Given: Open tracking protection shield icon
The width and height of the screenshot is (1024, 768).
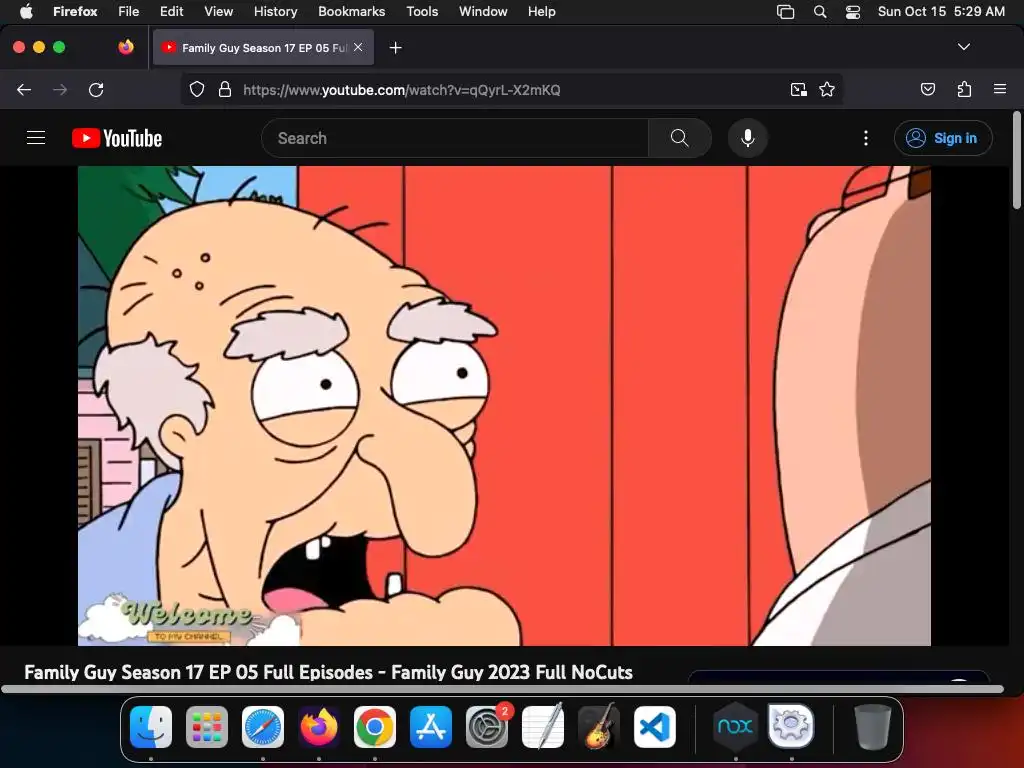Looking at the screenshot, I should (197, 89).
